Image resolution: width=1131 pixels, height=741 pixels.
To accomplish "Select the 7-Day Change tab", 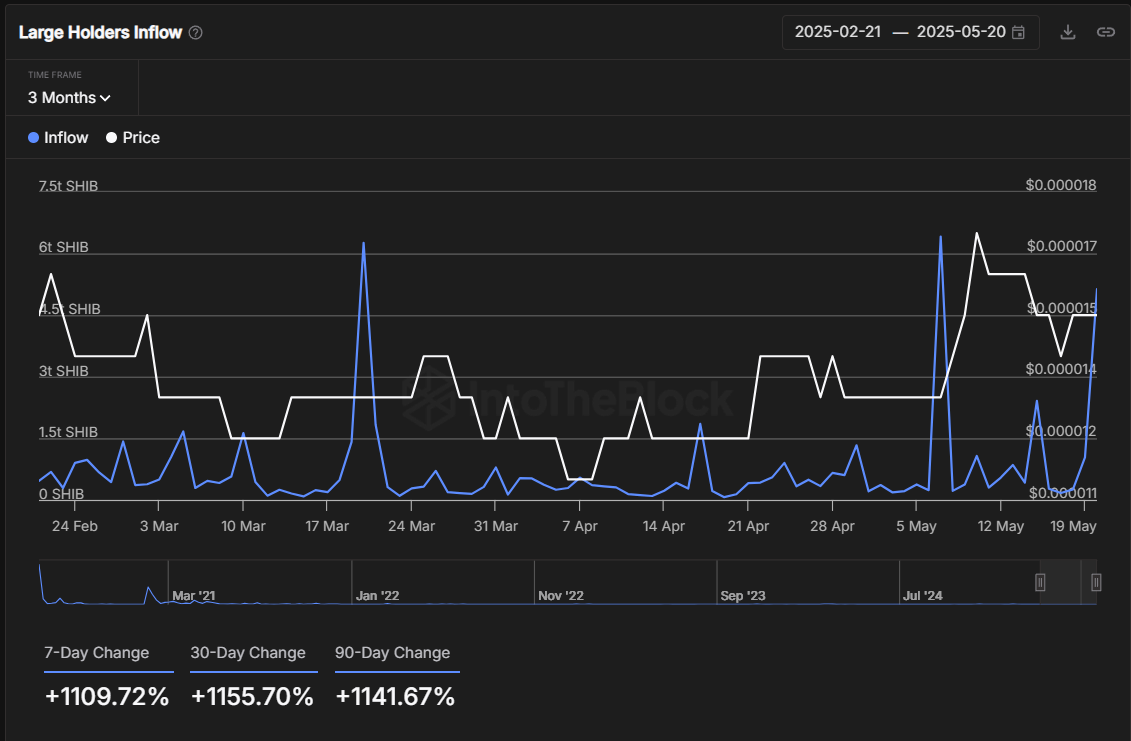I will (97, 653).
